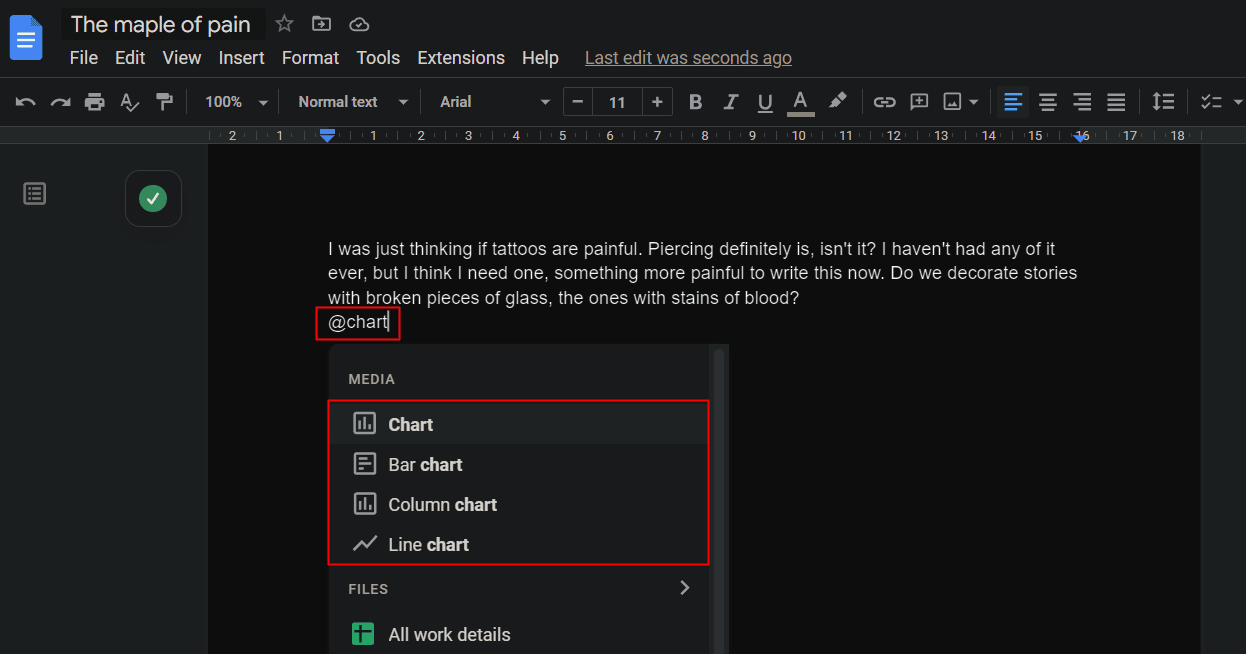1246x654 pixels.
Task: Align text left
Action: 1013,102
